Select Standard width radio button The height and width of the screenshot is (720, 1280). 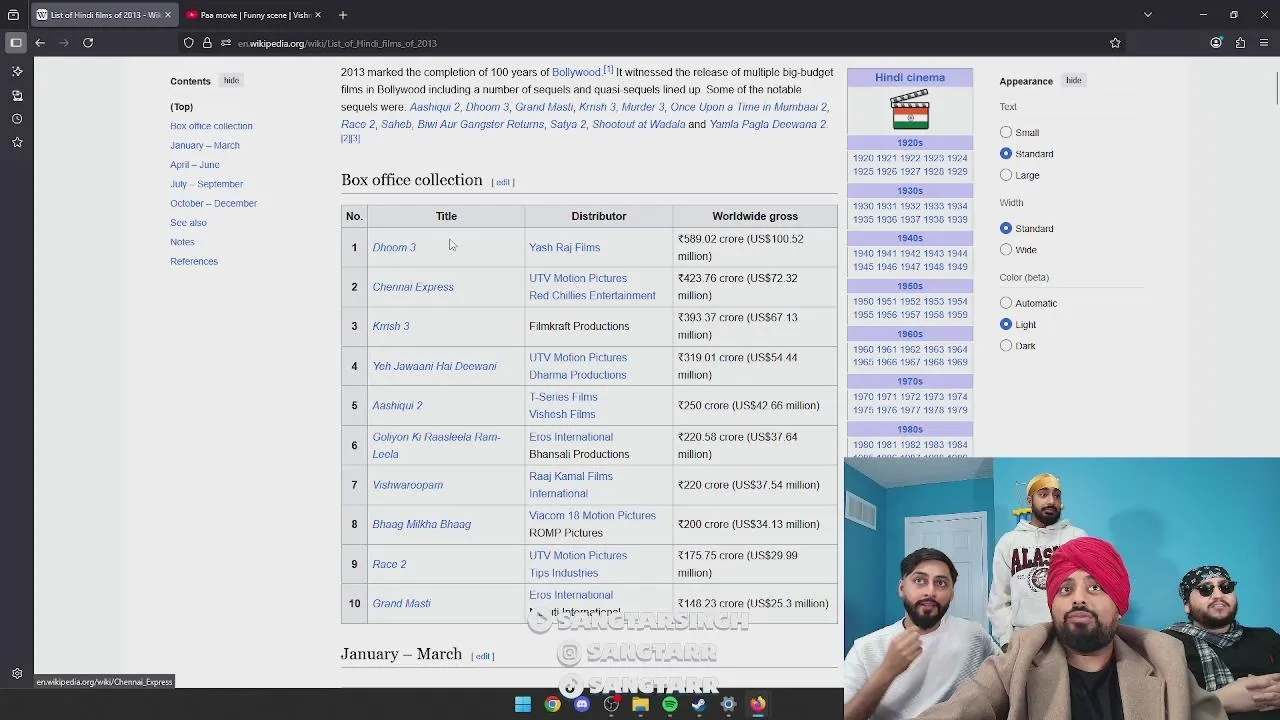click(1006, 228)
